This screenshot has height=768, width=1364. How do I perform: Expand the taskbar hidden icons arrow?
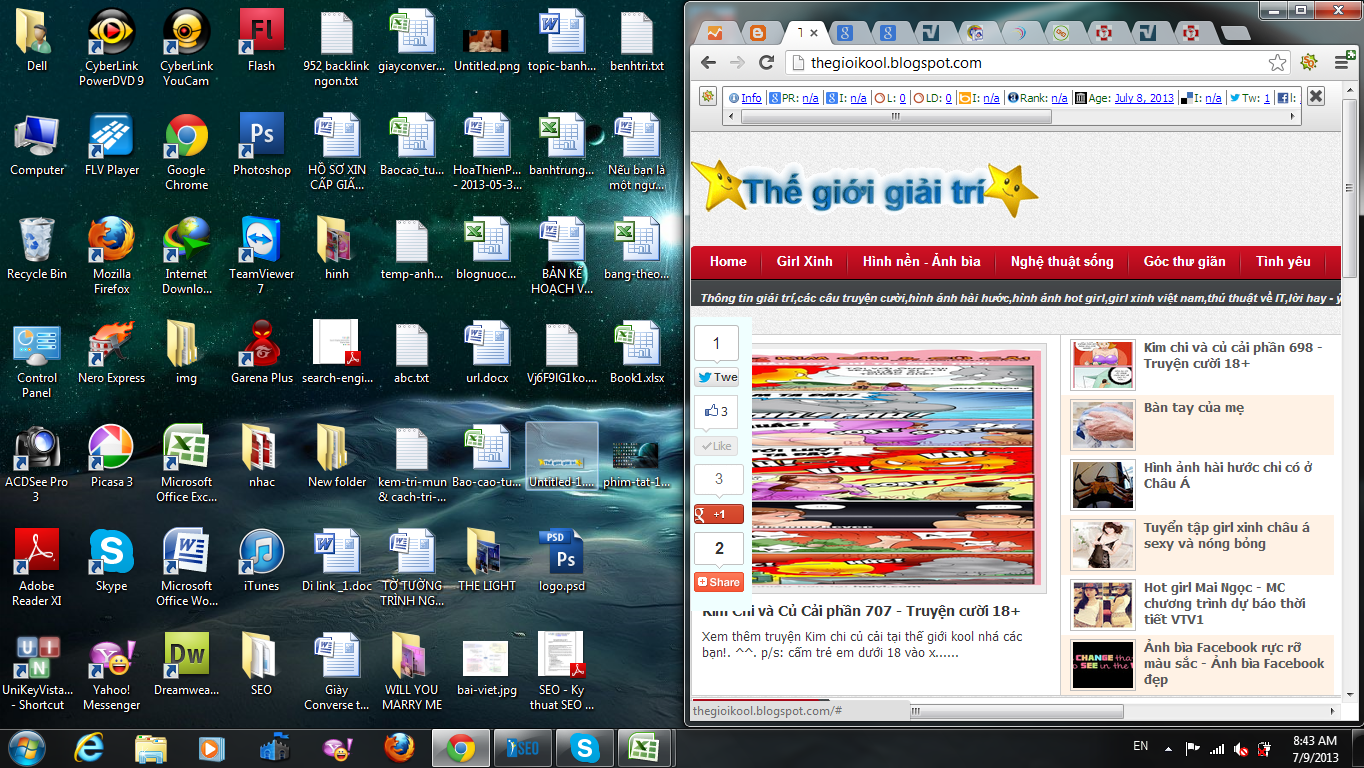[x=1166, y=747]
